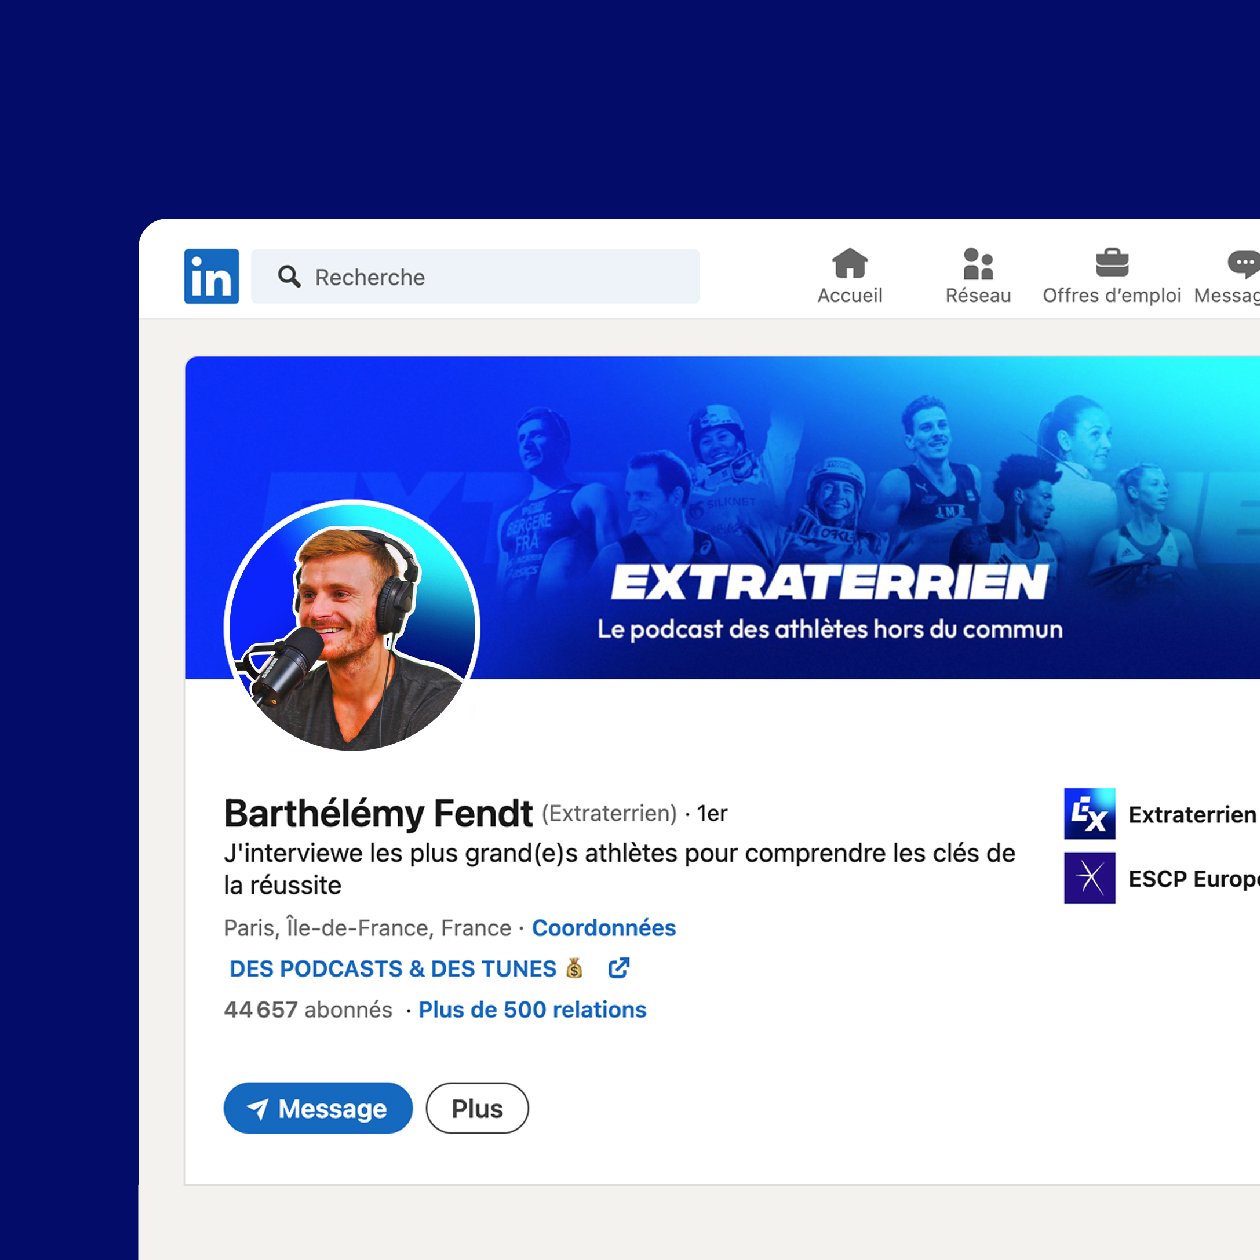Click the money bag emoji icon

[574, 968]
